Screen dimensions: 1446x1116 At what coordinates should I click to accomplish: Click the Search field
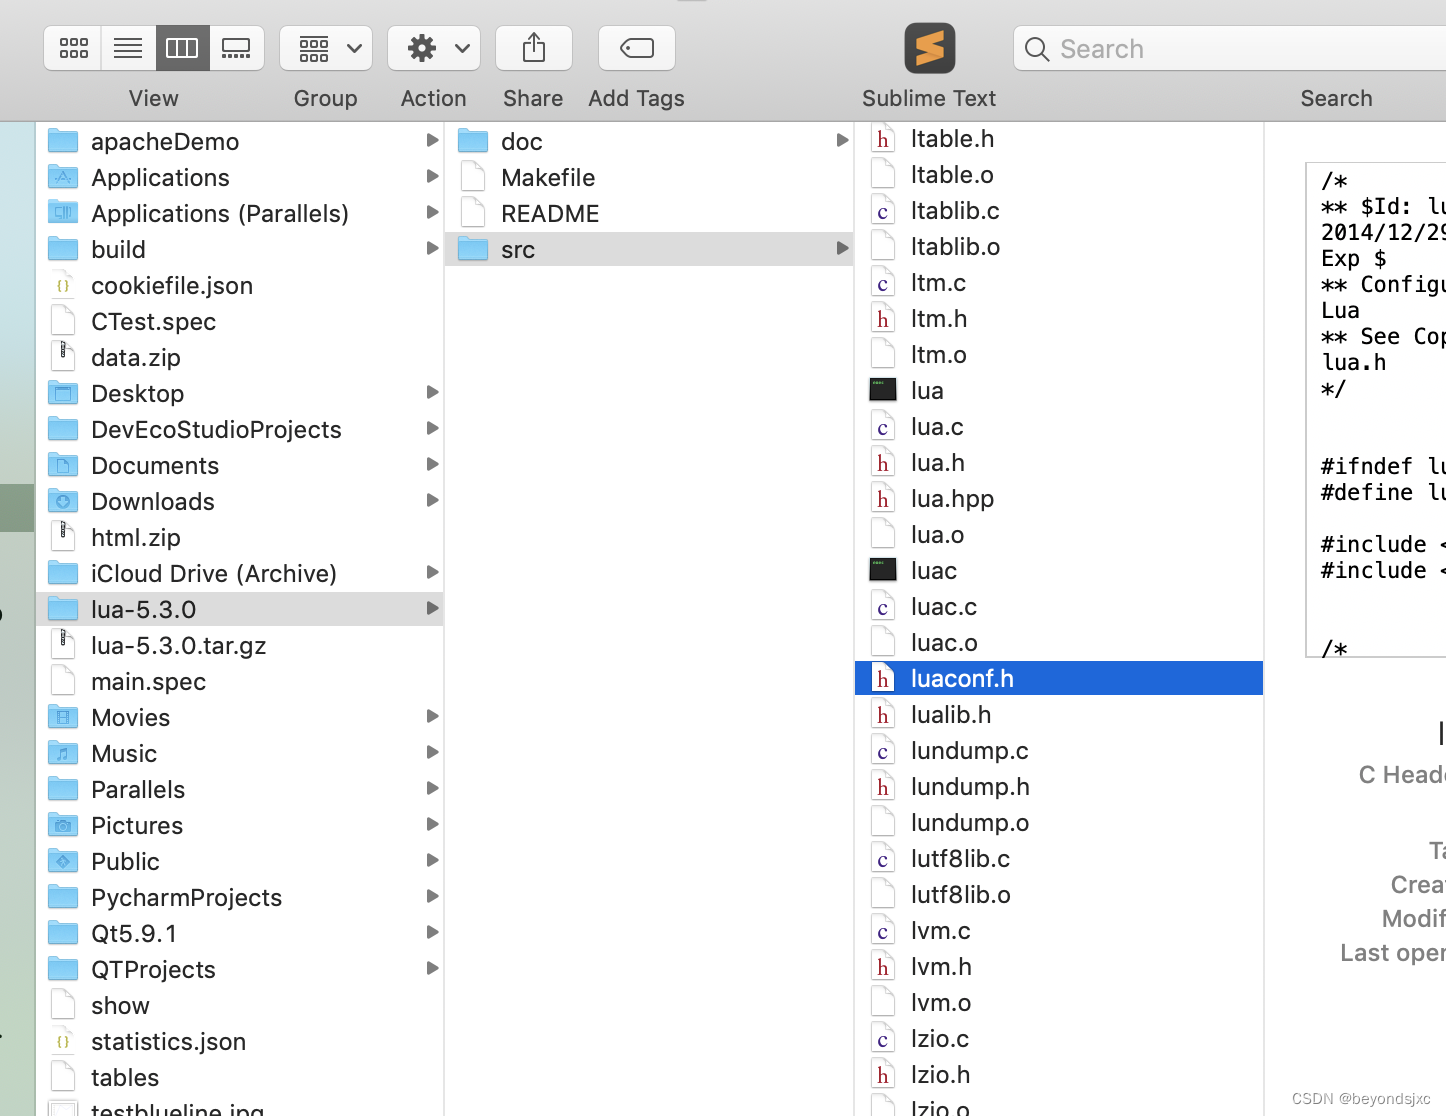[1230, 49]
